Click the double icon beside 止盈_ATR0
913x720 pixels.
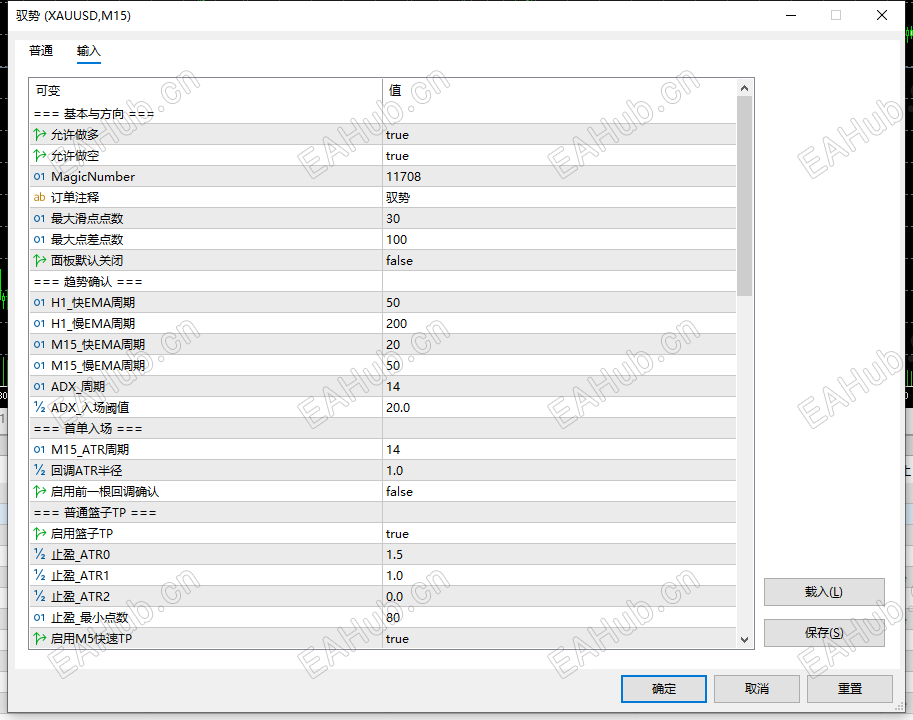tap(40, 555)
